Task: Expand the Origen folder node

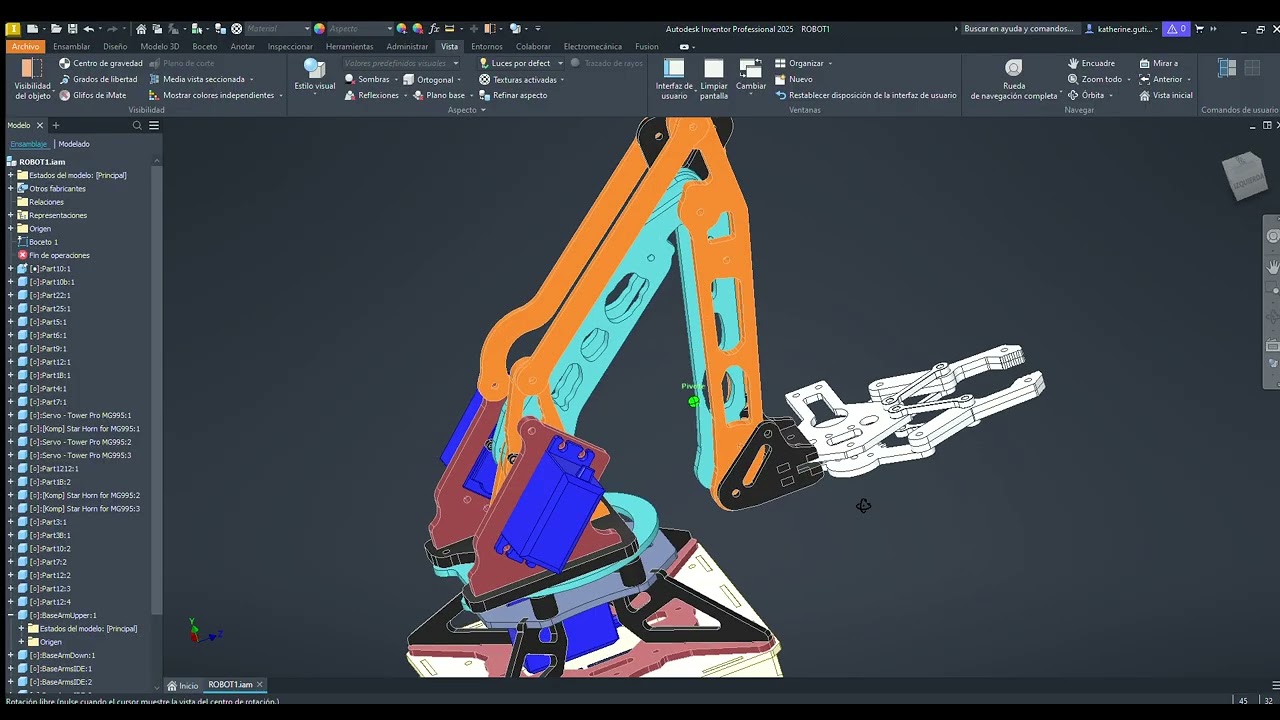Action: 11,228
